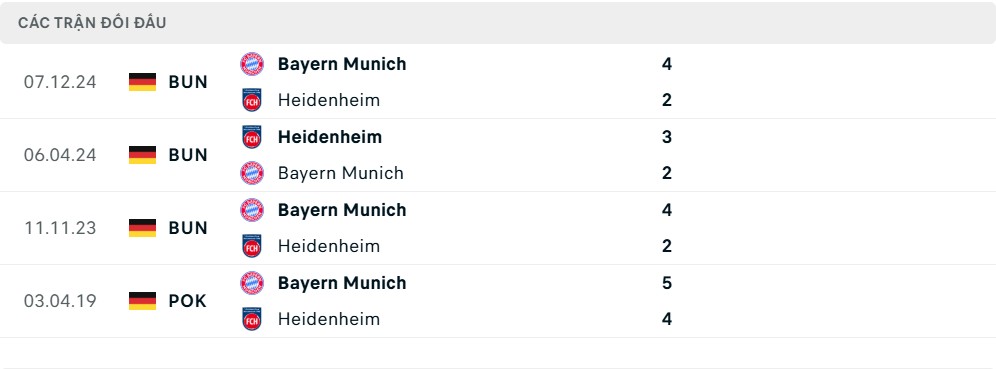The image size is (996, 369).
Task: Click score 3 for Heidenheim on 06.04.24
Action: tap(666, 137)
